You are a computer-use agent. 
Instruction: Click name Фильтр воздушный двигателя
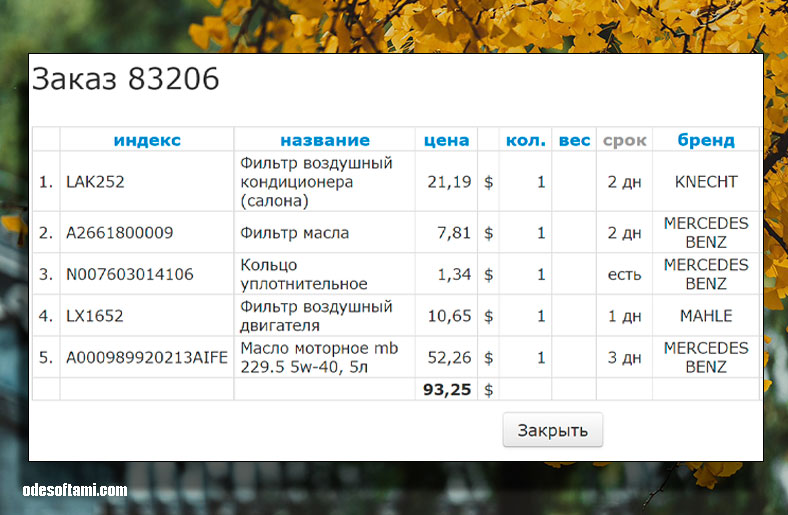pos(316,316)
